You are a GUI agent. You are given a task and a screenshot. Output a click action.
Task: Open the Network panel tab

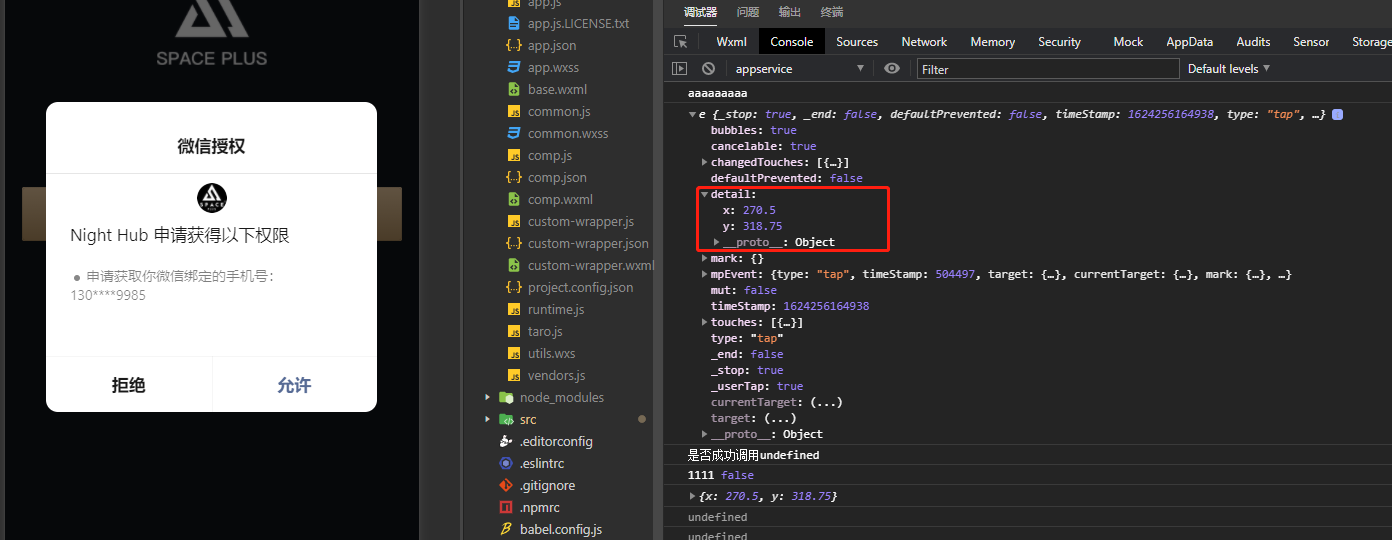924,42
